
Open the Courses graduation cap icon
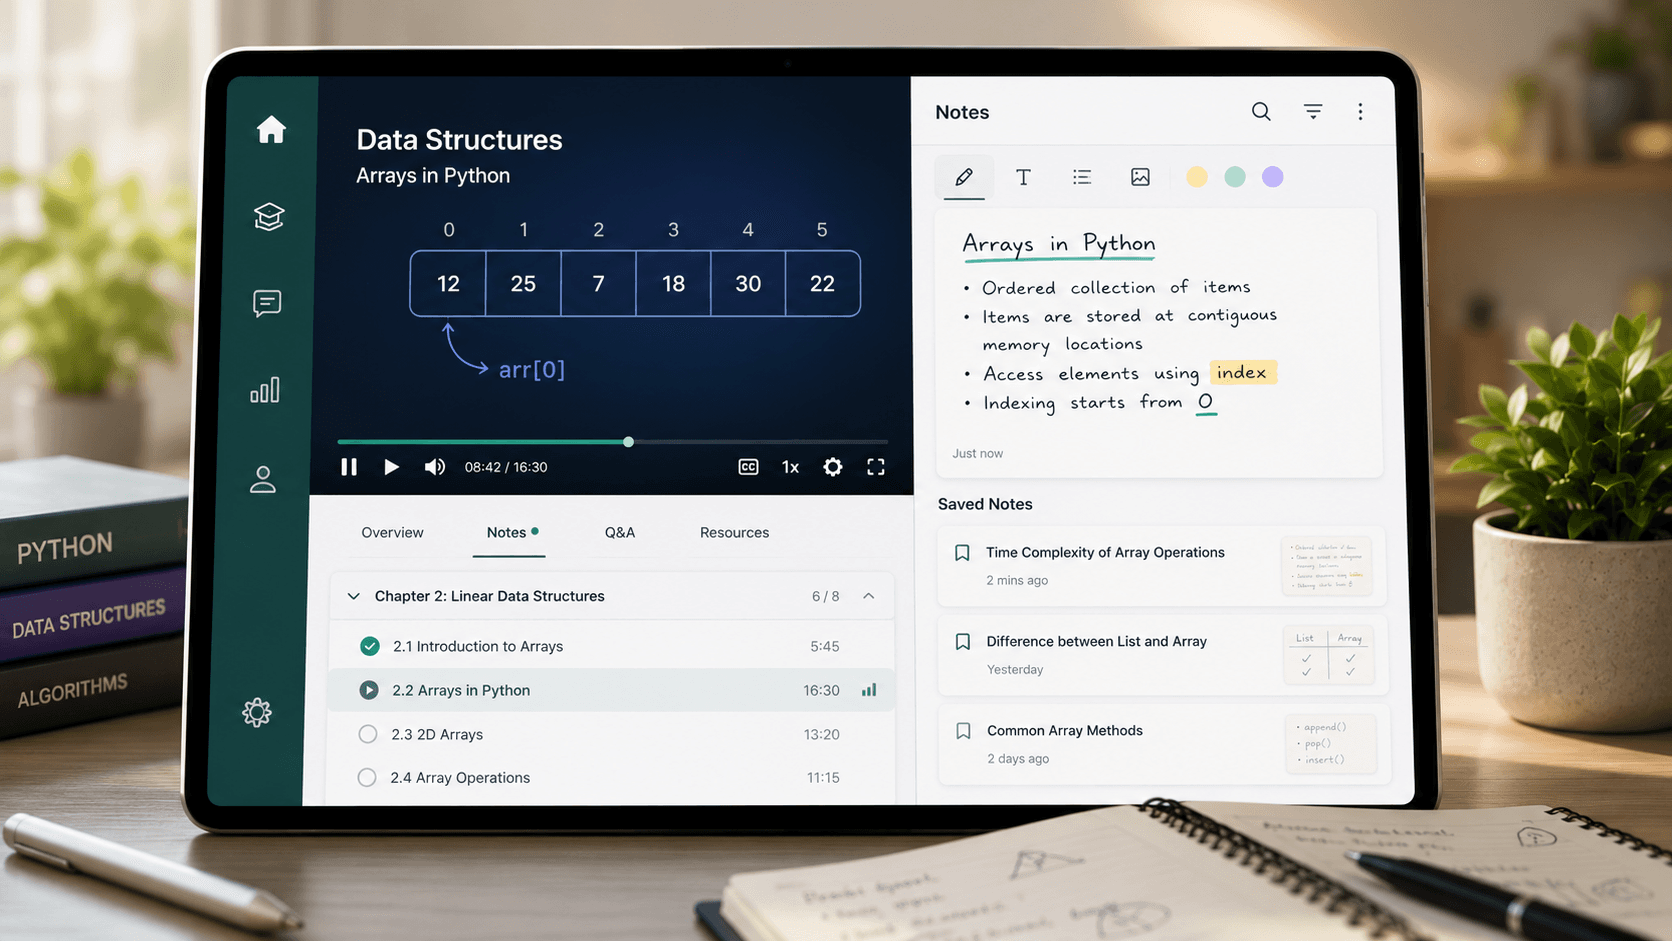(x=269, y=216)
